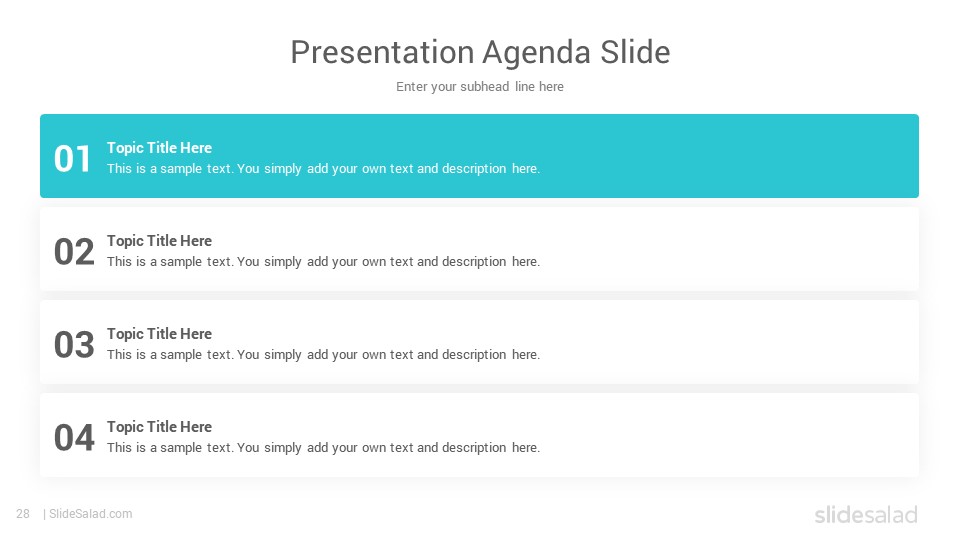Click the number 04 label
The height and width of the screenshot is (540, 960).
pos(74,438)
